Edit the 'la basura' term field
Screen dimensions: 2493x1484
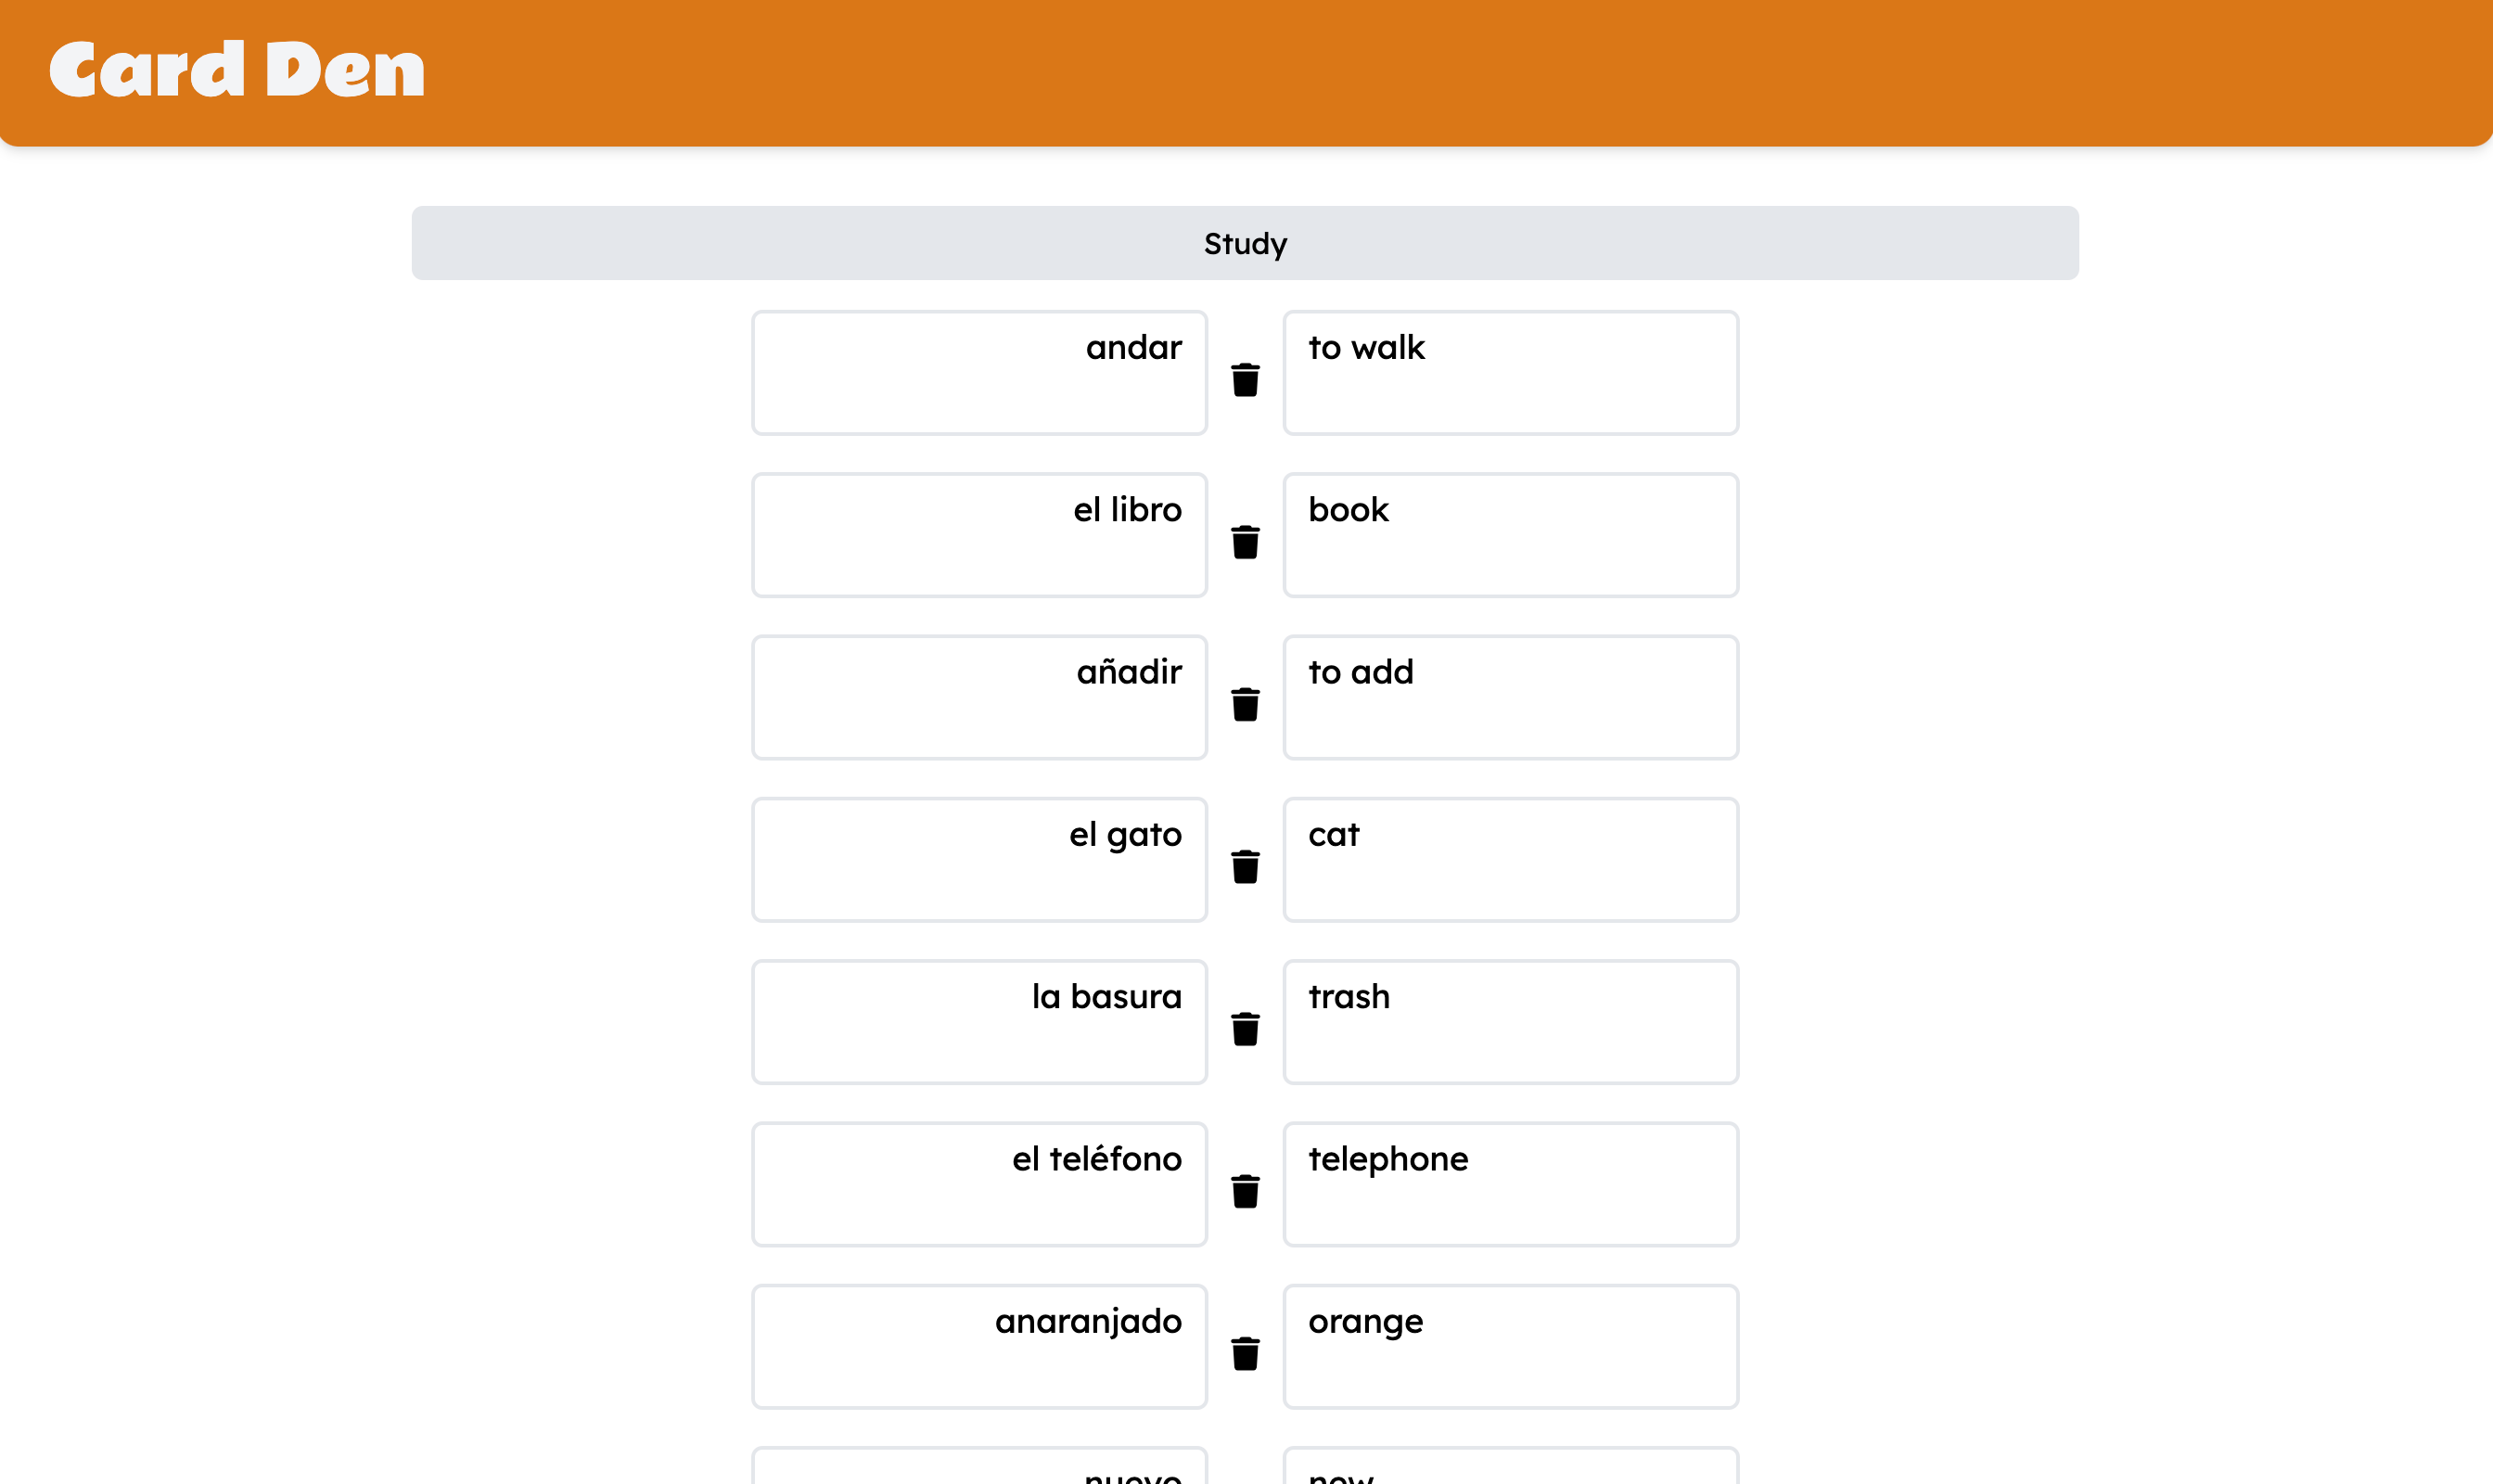pyautogui.click(x=979, y=1020)
